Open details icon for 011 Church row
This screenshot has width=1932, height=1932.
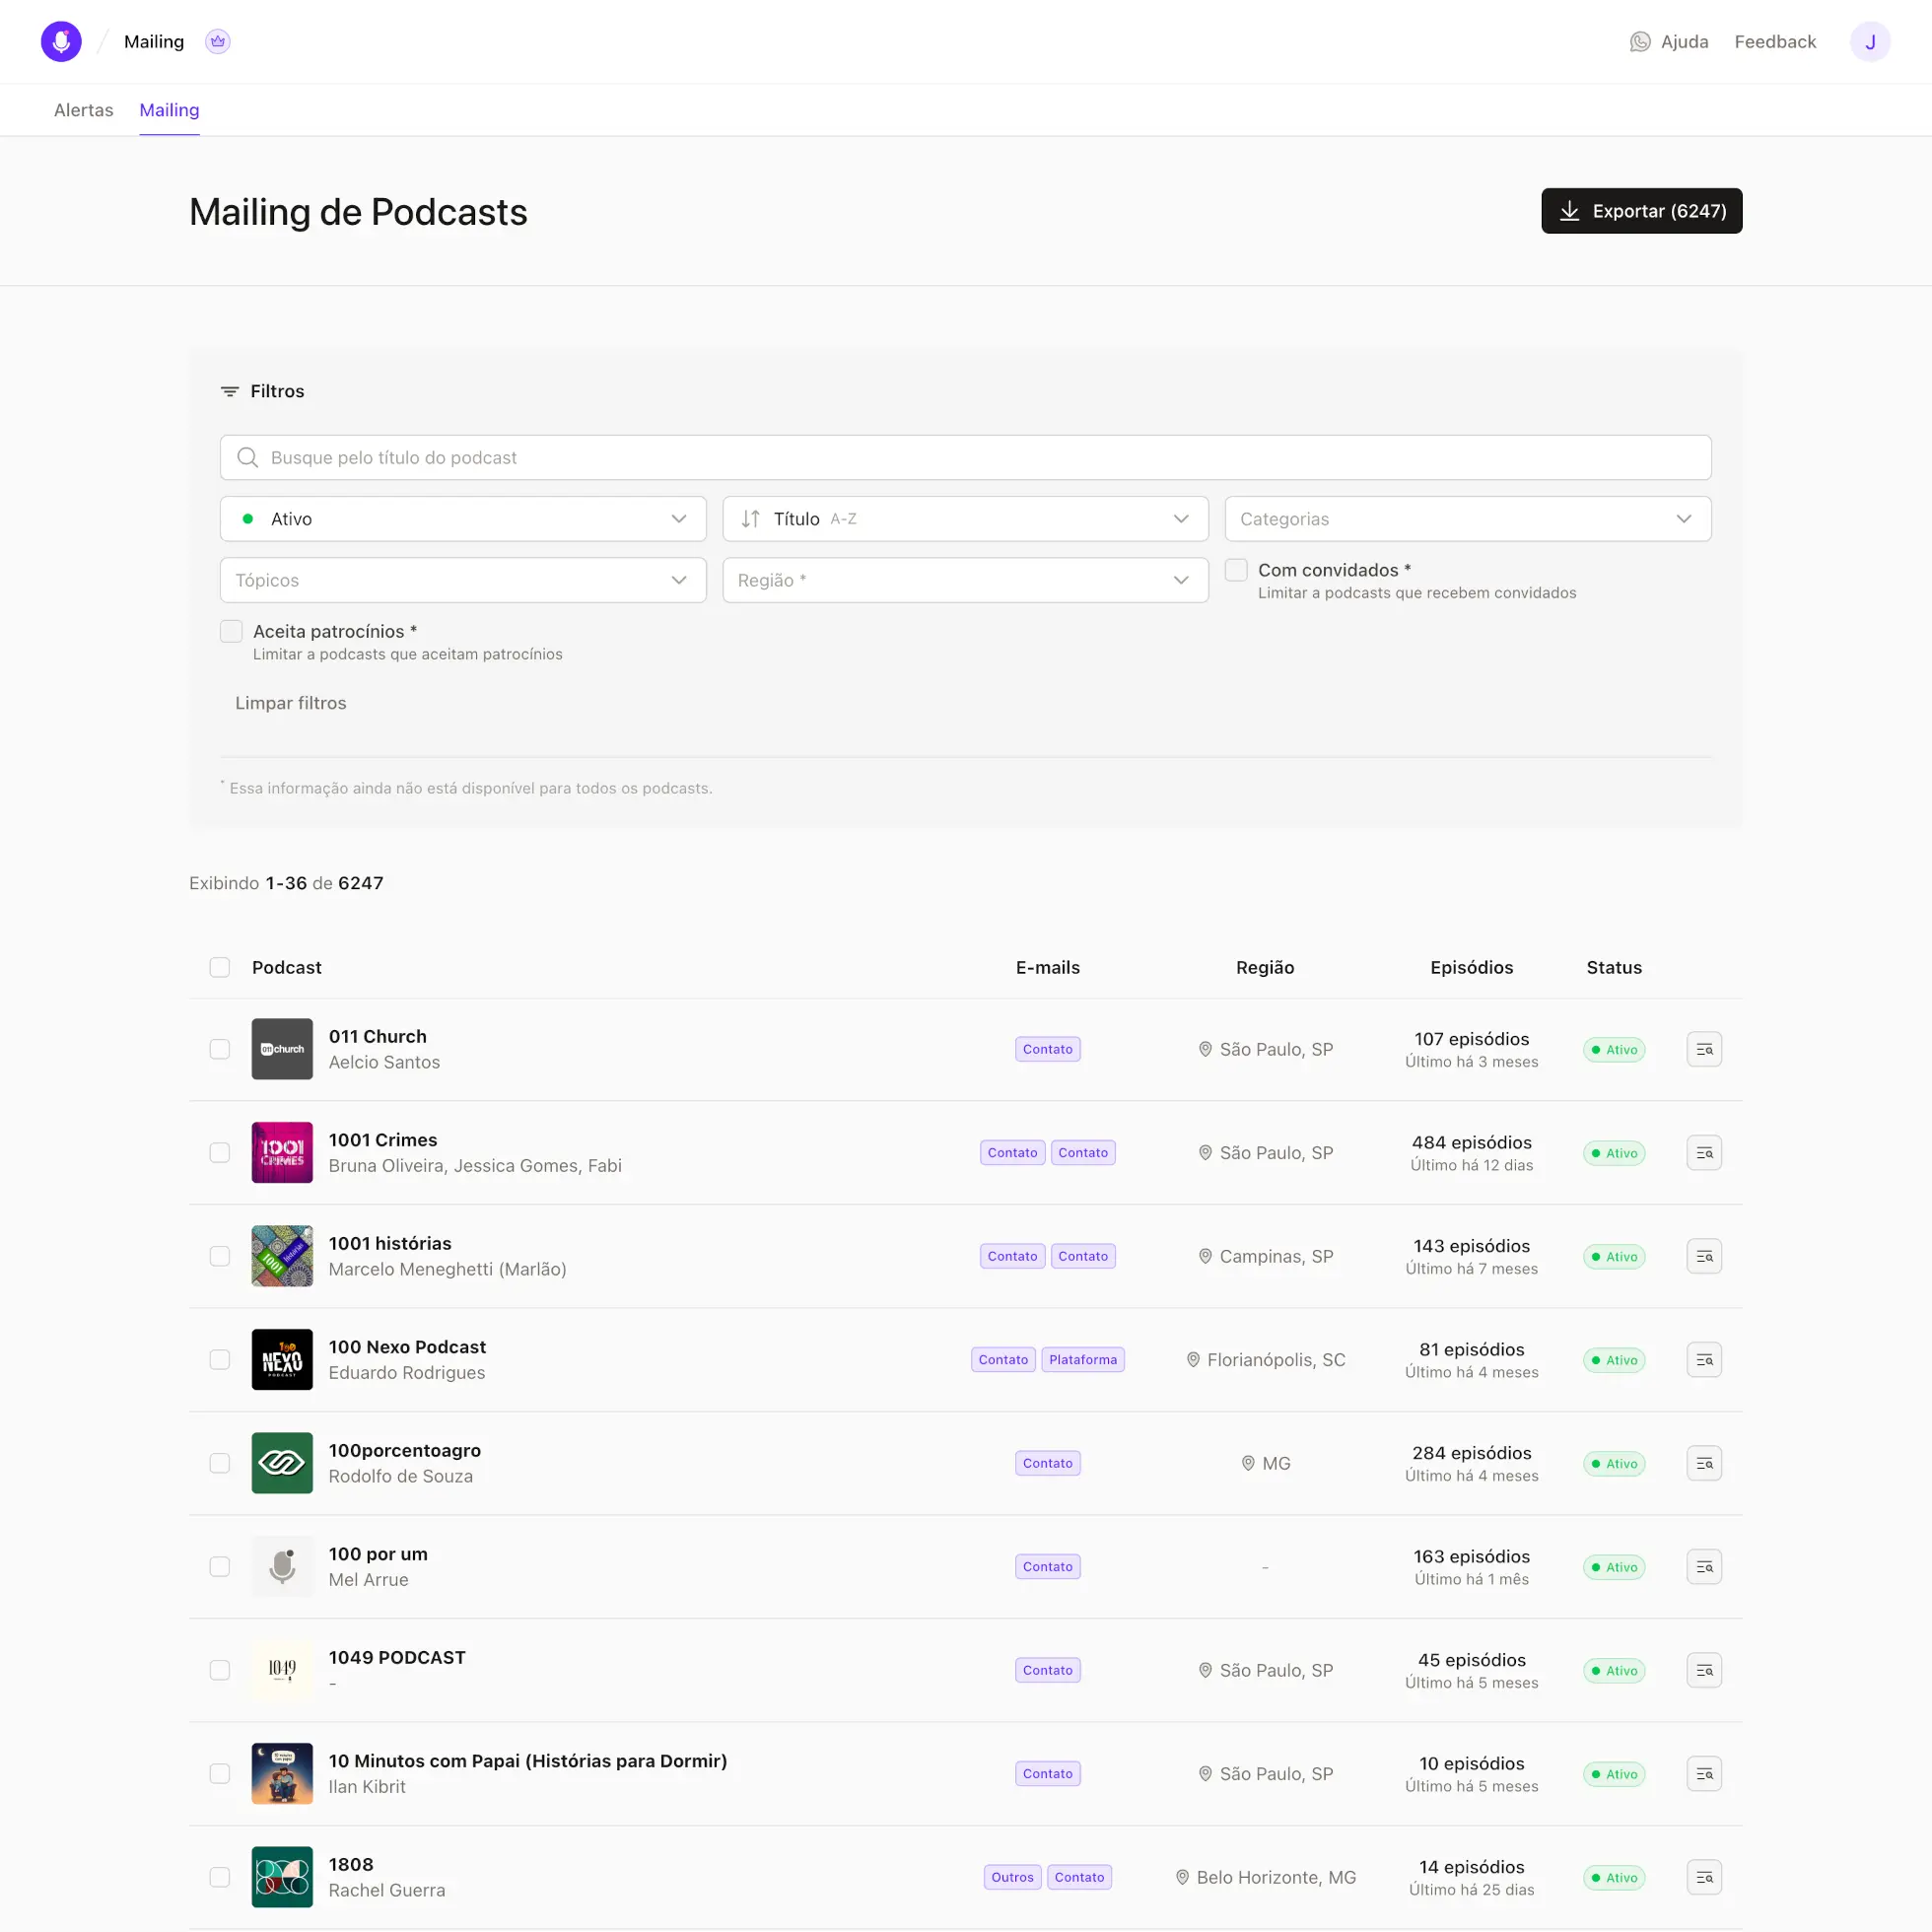coord(1703,1049)
